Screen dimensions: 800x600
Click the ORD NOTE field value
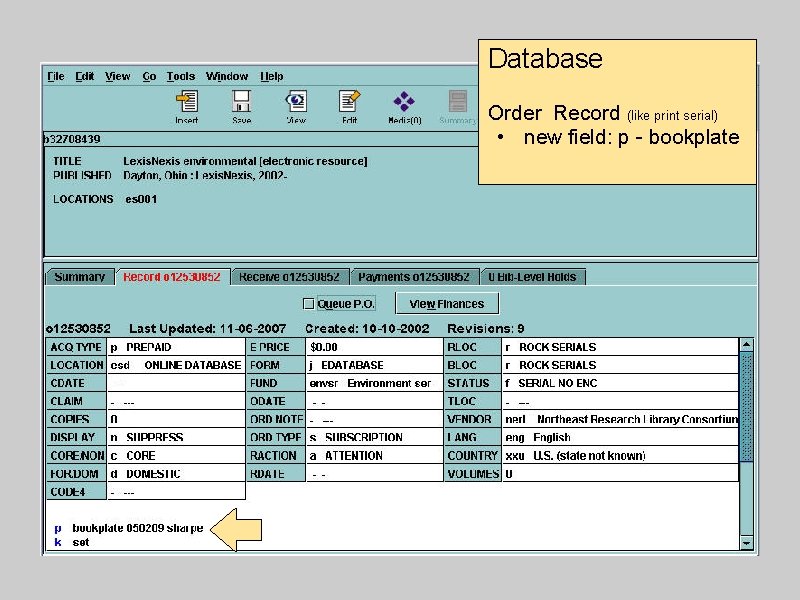(x=374, y=419)
